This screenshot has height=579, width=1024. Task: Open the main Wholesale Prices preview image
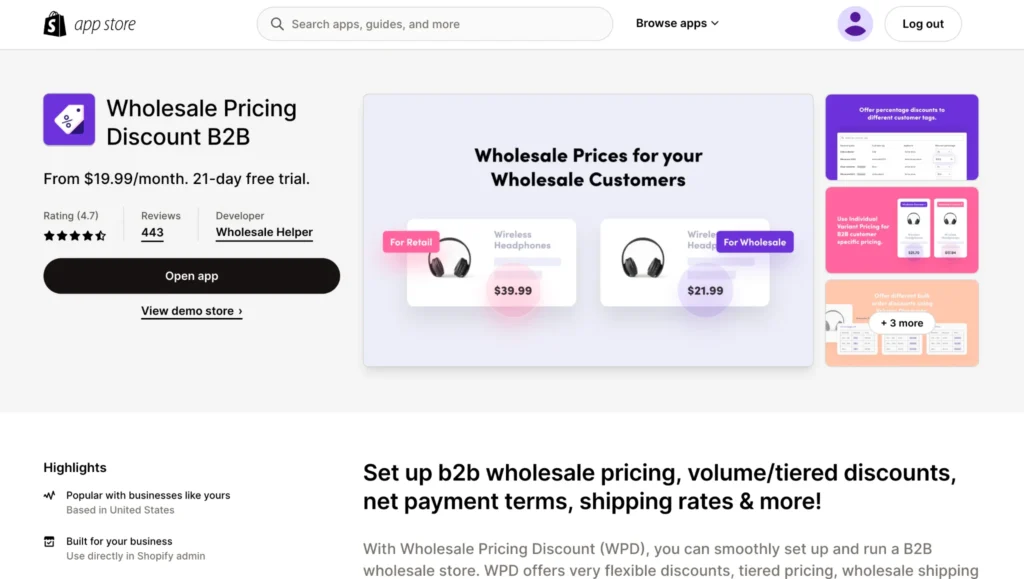588,230
